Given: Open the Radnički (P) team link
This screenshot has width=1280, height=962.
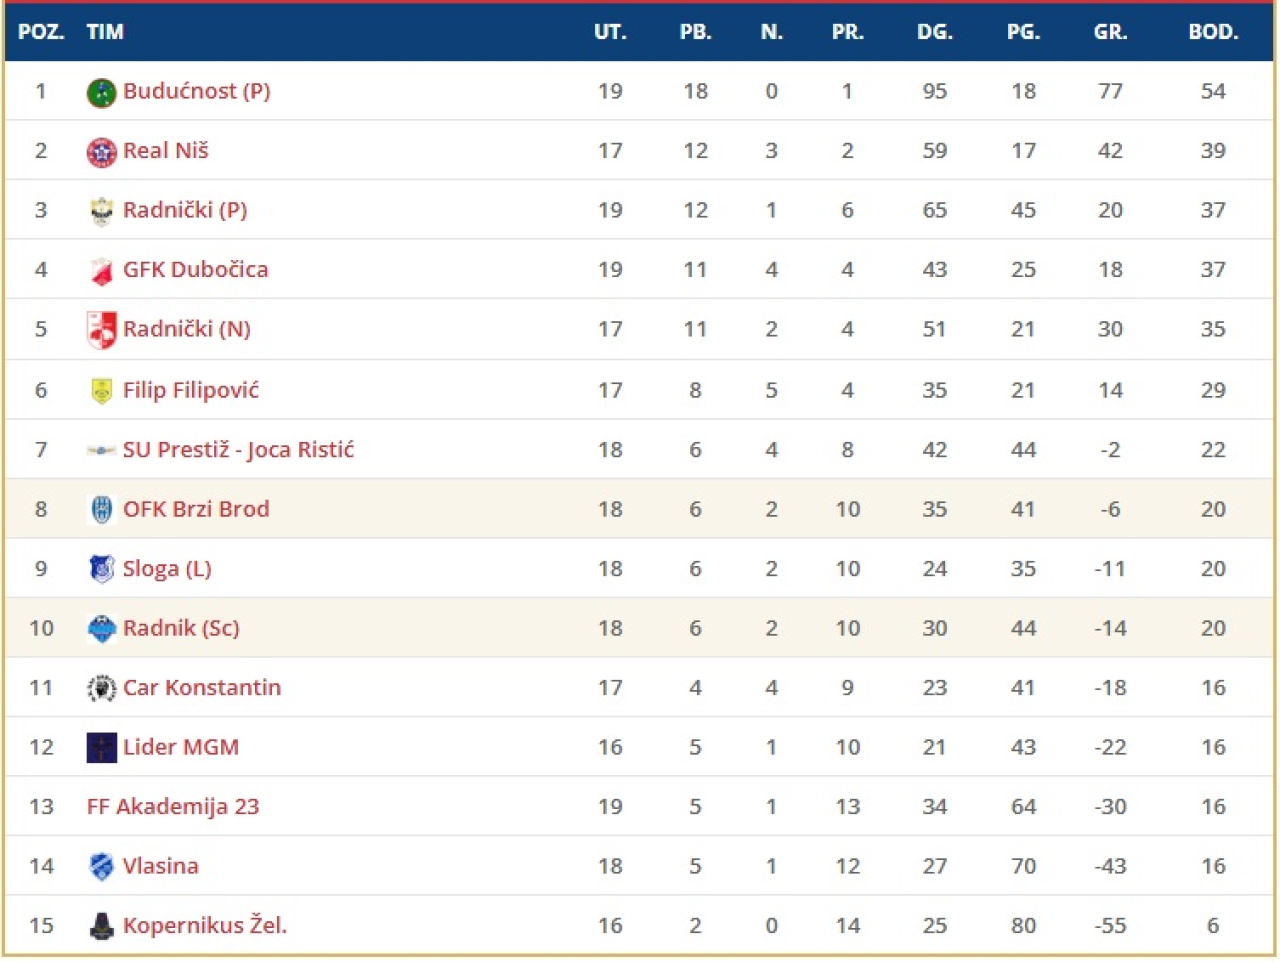Looking at the screenshot, I should 185,210.
